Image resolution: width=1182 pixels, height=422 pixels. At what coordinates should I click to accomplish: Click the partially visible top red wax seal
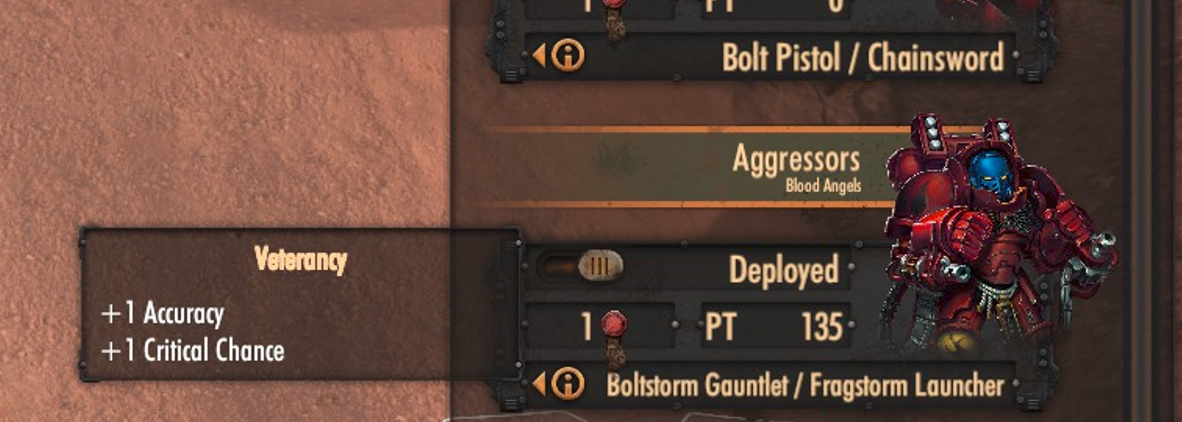coord(614,2)
